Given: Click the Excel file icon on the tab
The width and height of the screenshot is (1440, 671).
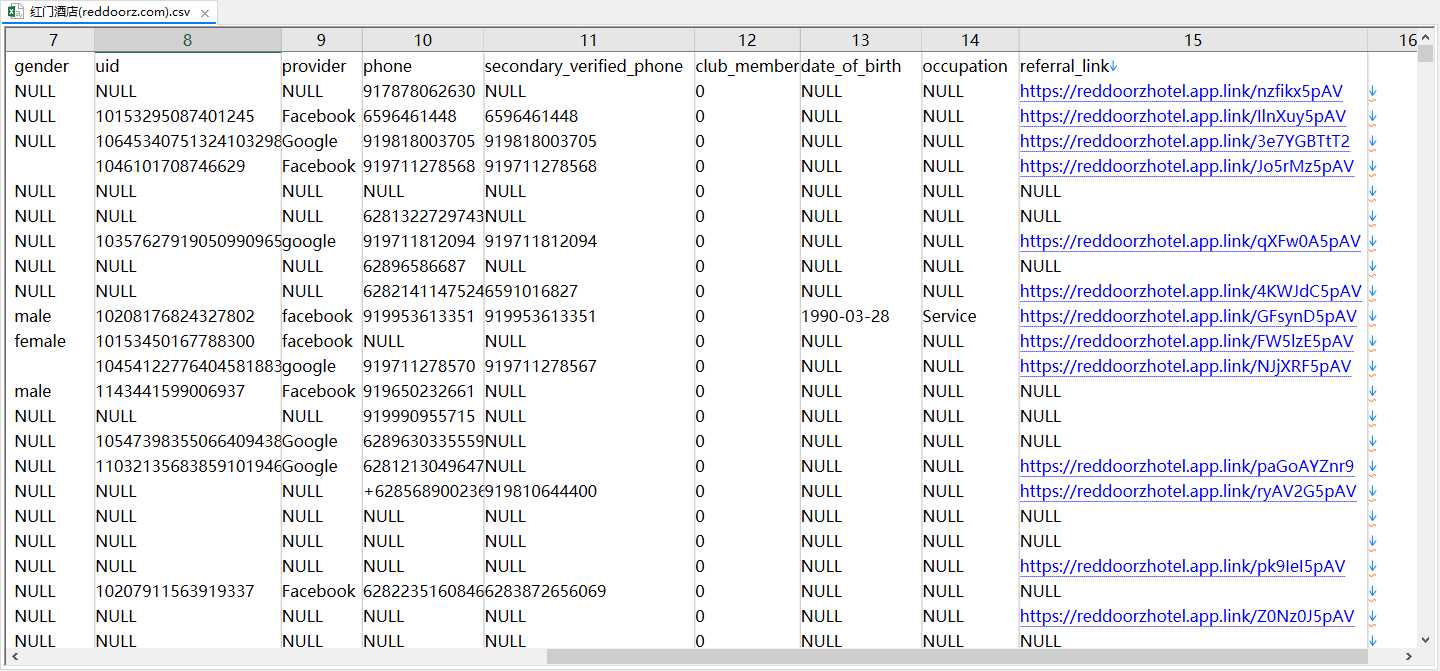Looking at the screenshot, I should (15, 13).
